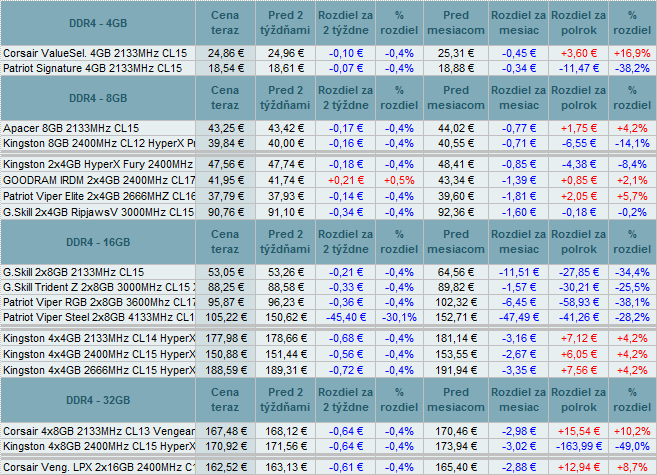Image resolution: width=657 pixels, height=475 pixels.
Task: Select current price cell 188,59 €
Action: coord(225,370)
